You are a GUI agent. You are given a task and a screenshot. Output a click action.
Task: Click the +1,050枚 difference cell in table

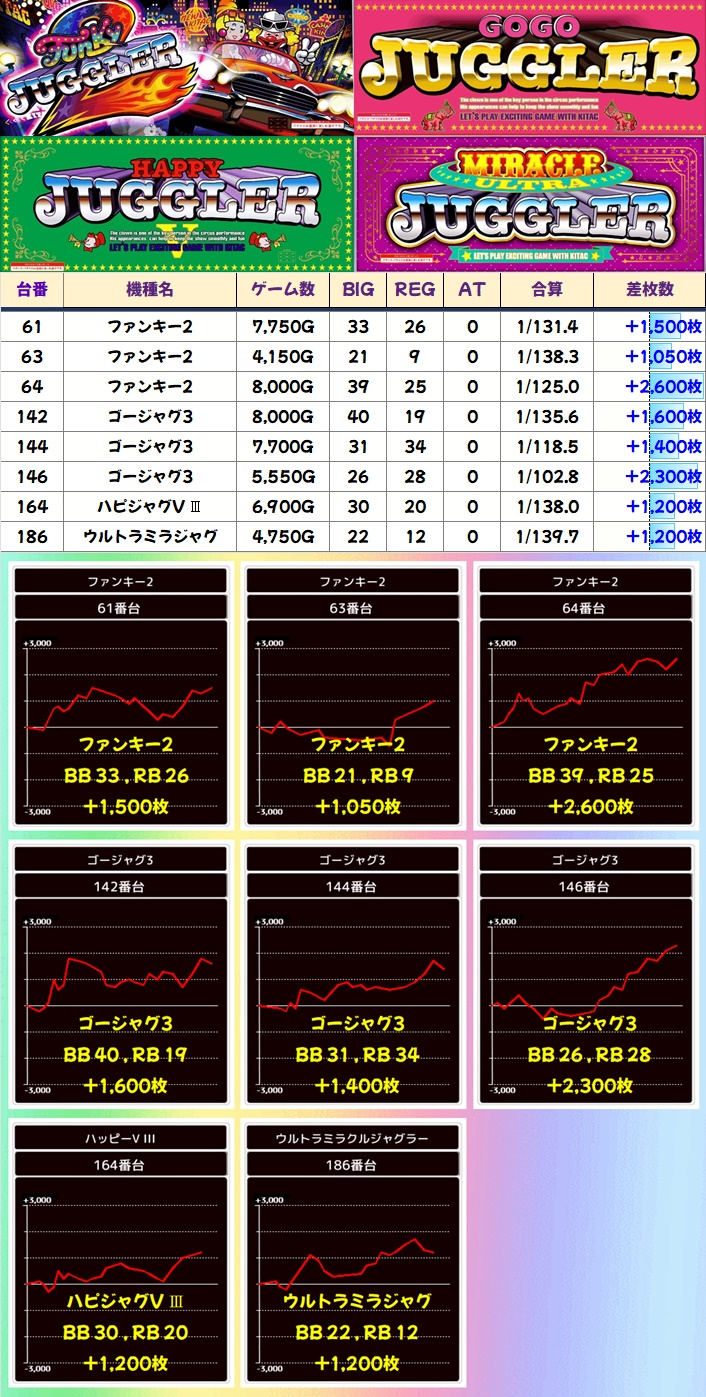[650, 356]
